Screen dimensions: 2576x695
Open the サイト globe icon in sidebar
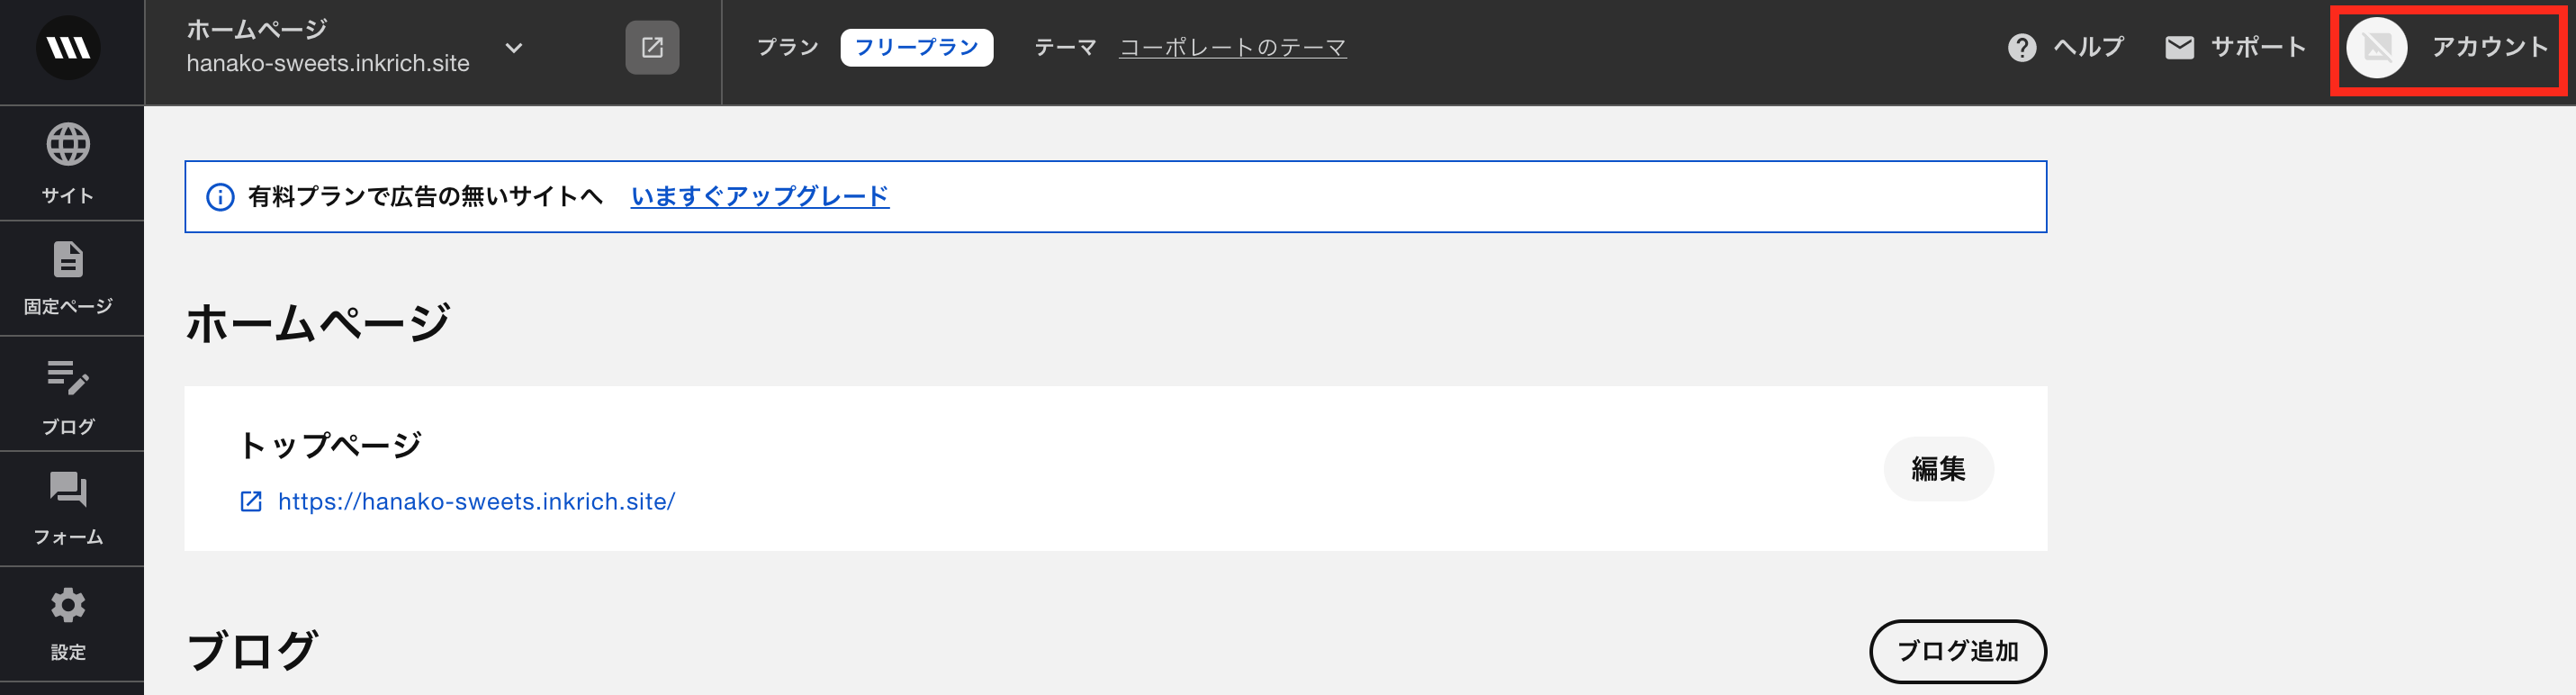click(x=68, y=145)
